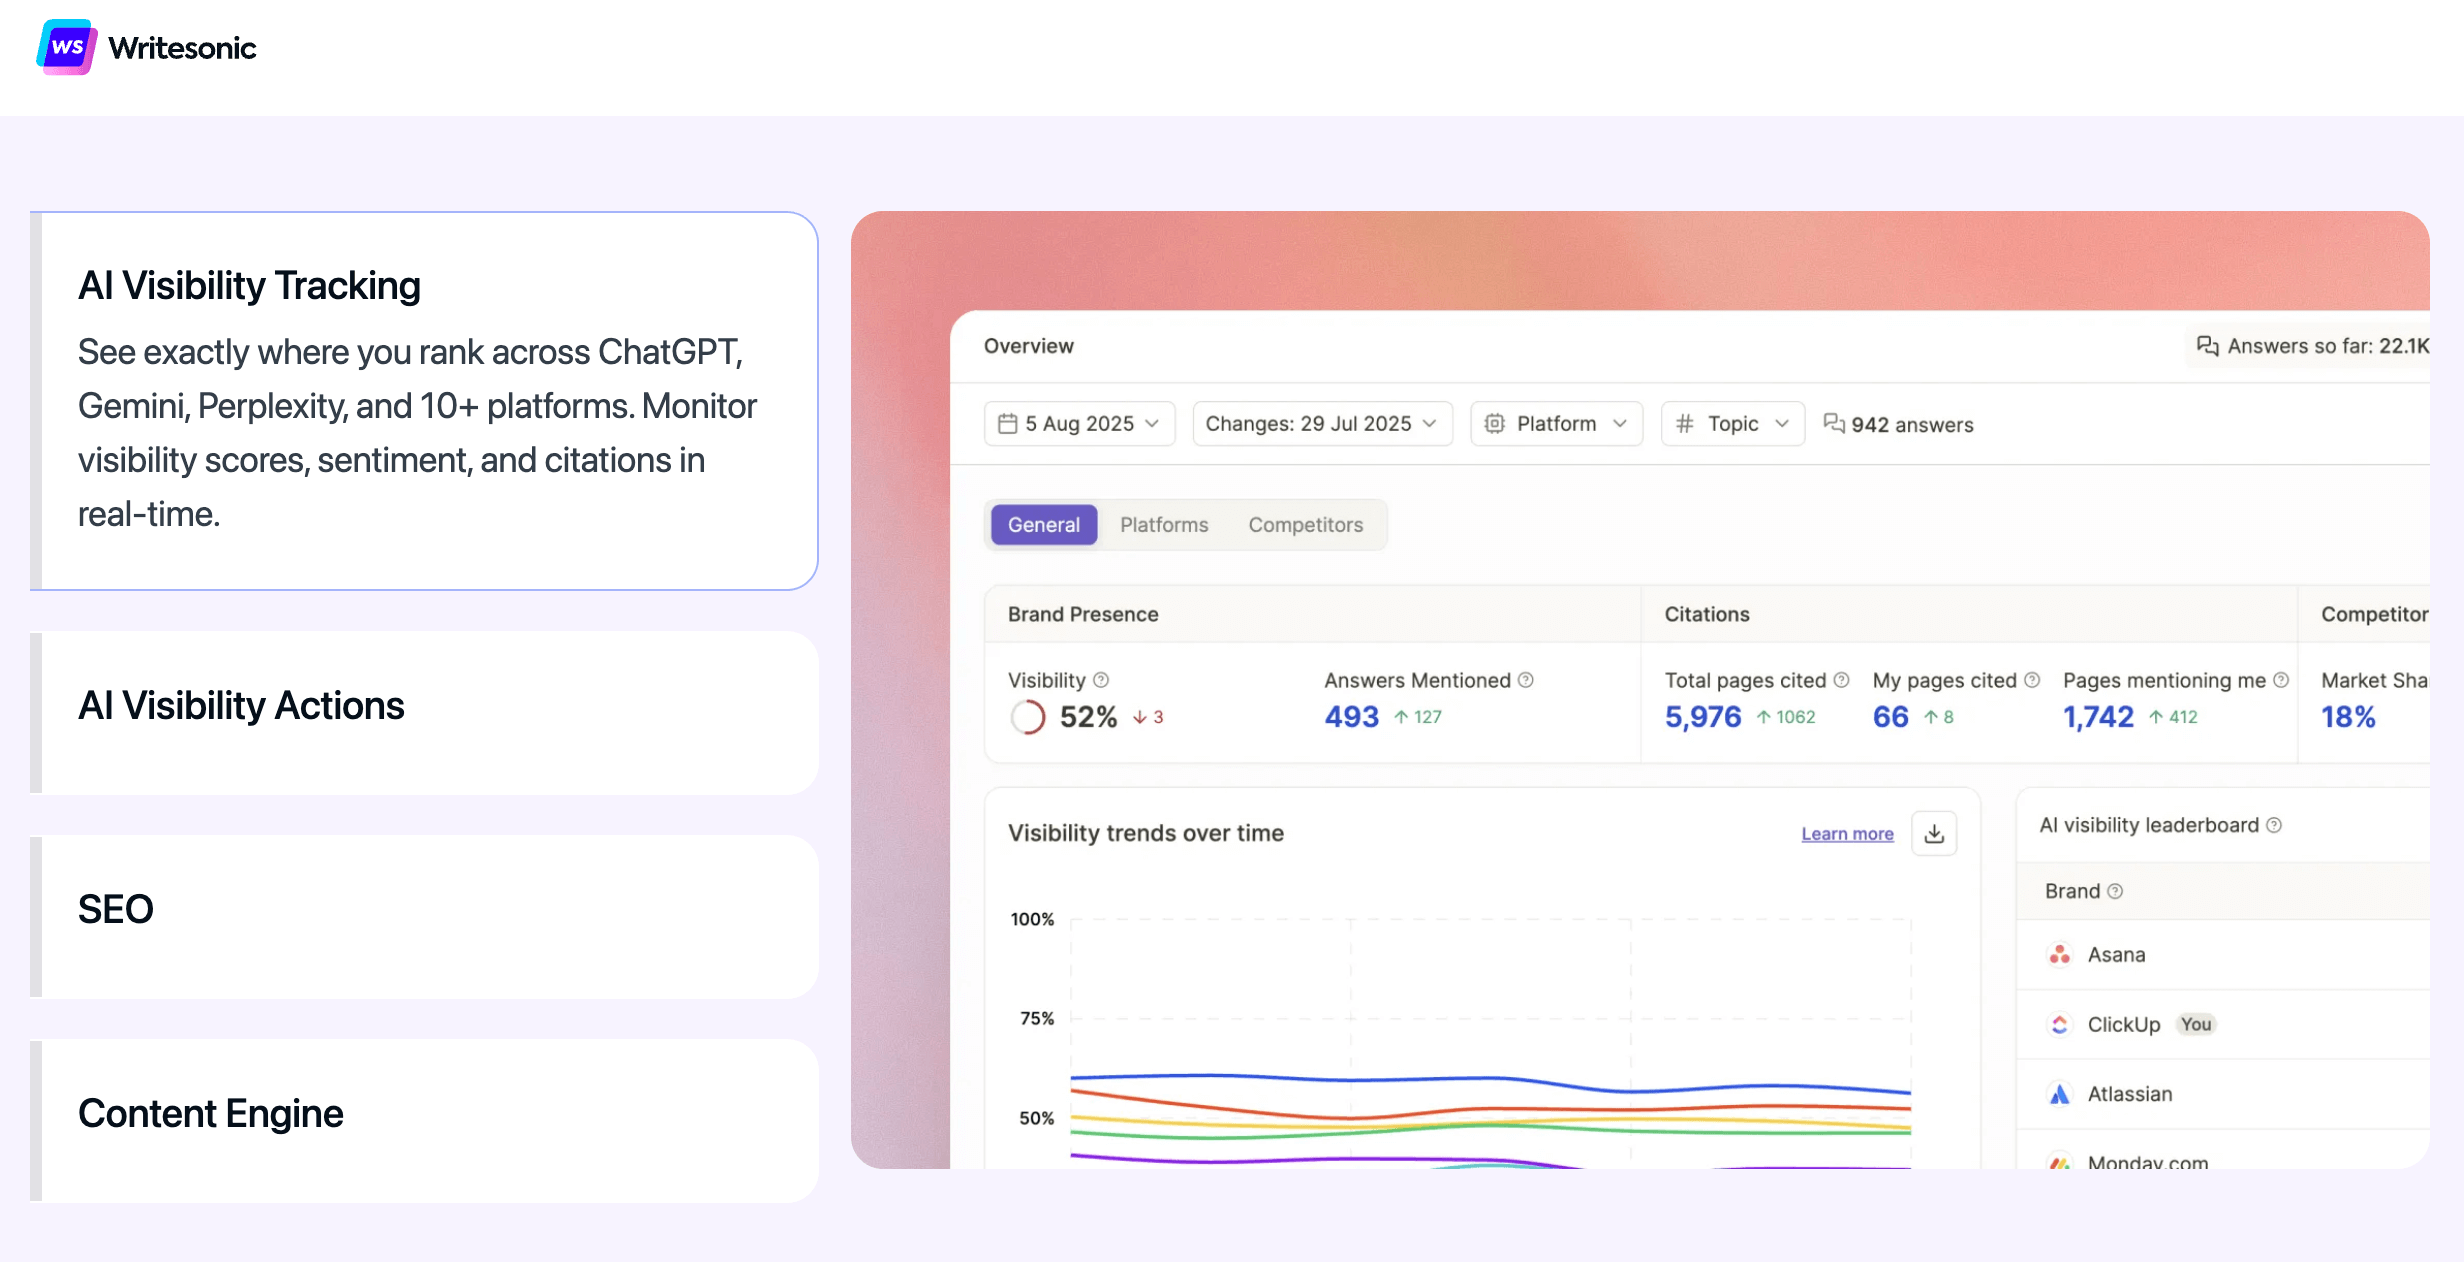Screen dimensions: 2464x1262
Task: Select the General tab
Action: tap(1043, 525)
